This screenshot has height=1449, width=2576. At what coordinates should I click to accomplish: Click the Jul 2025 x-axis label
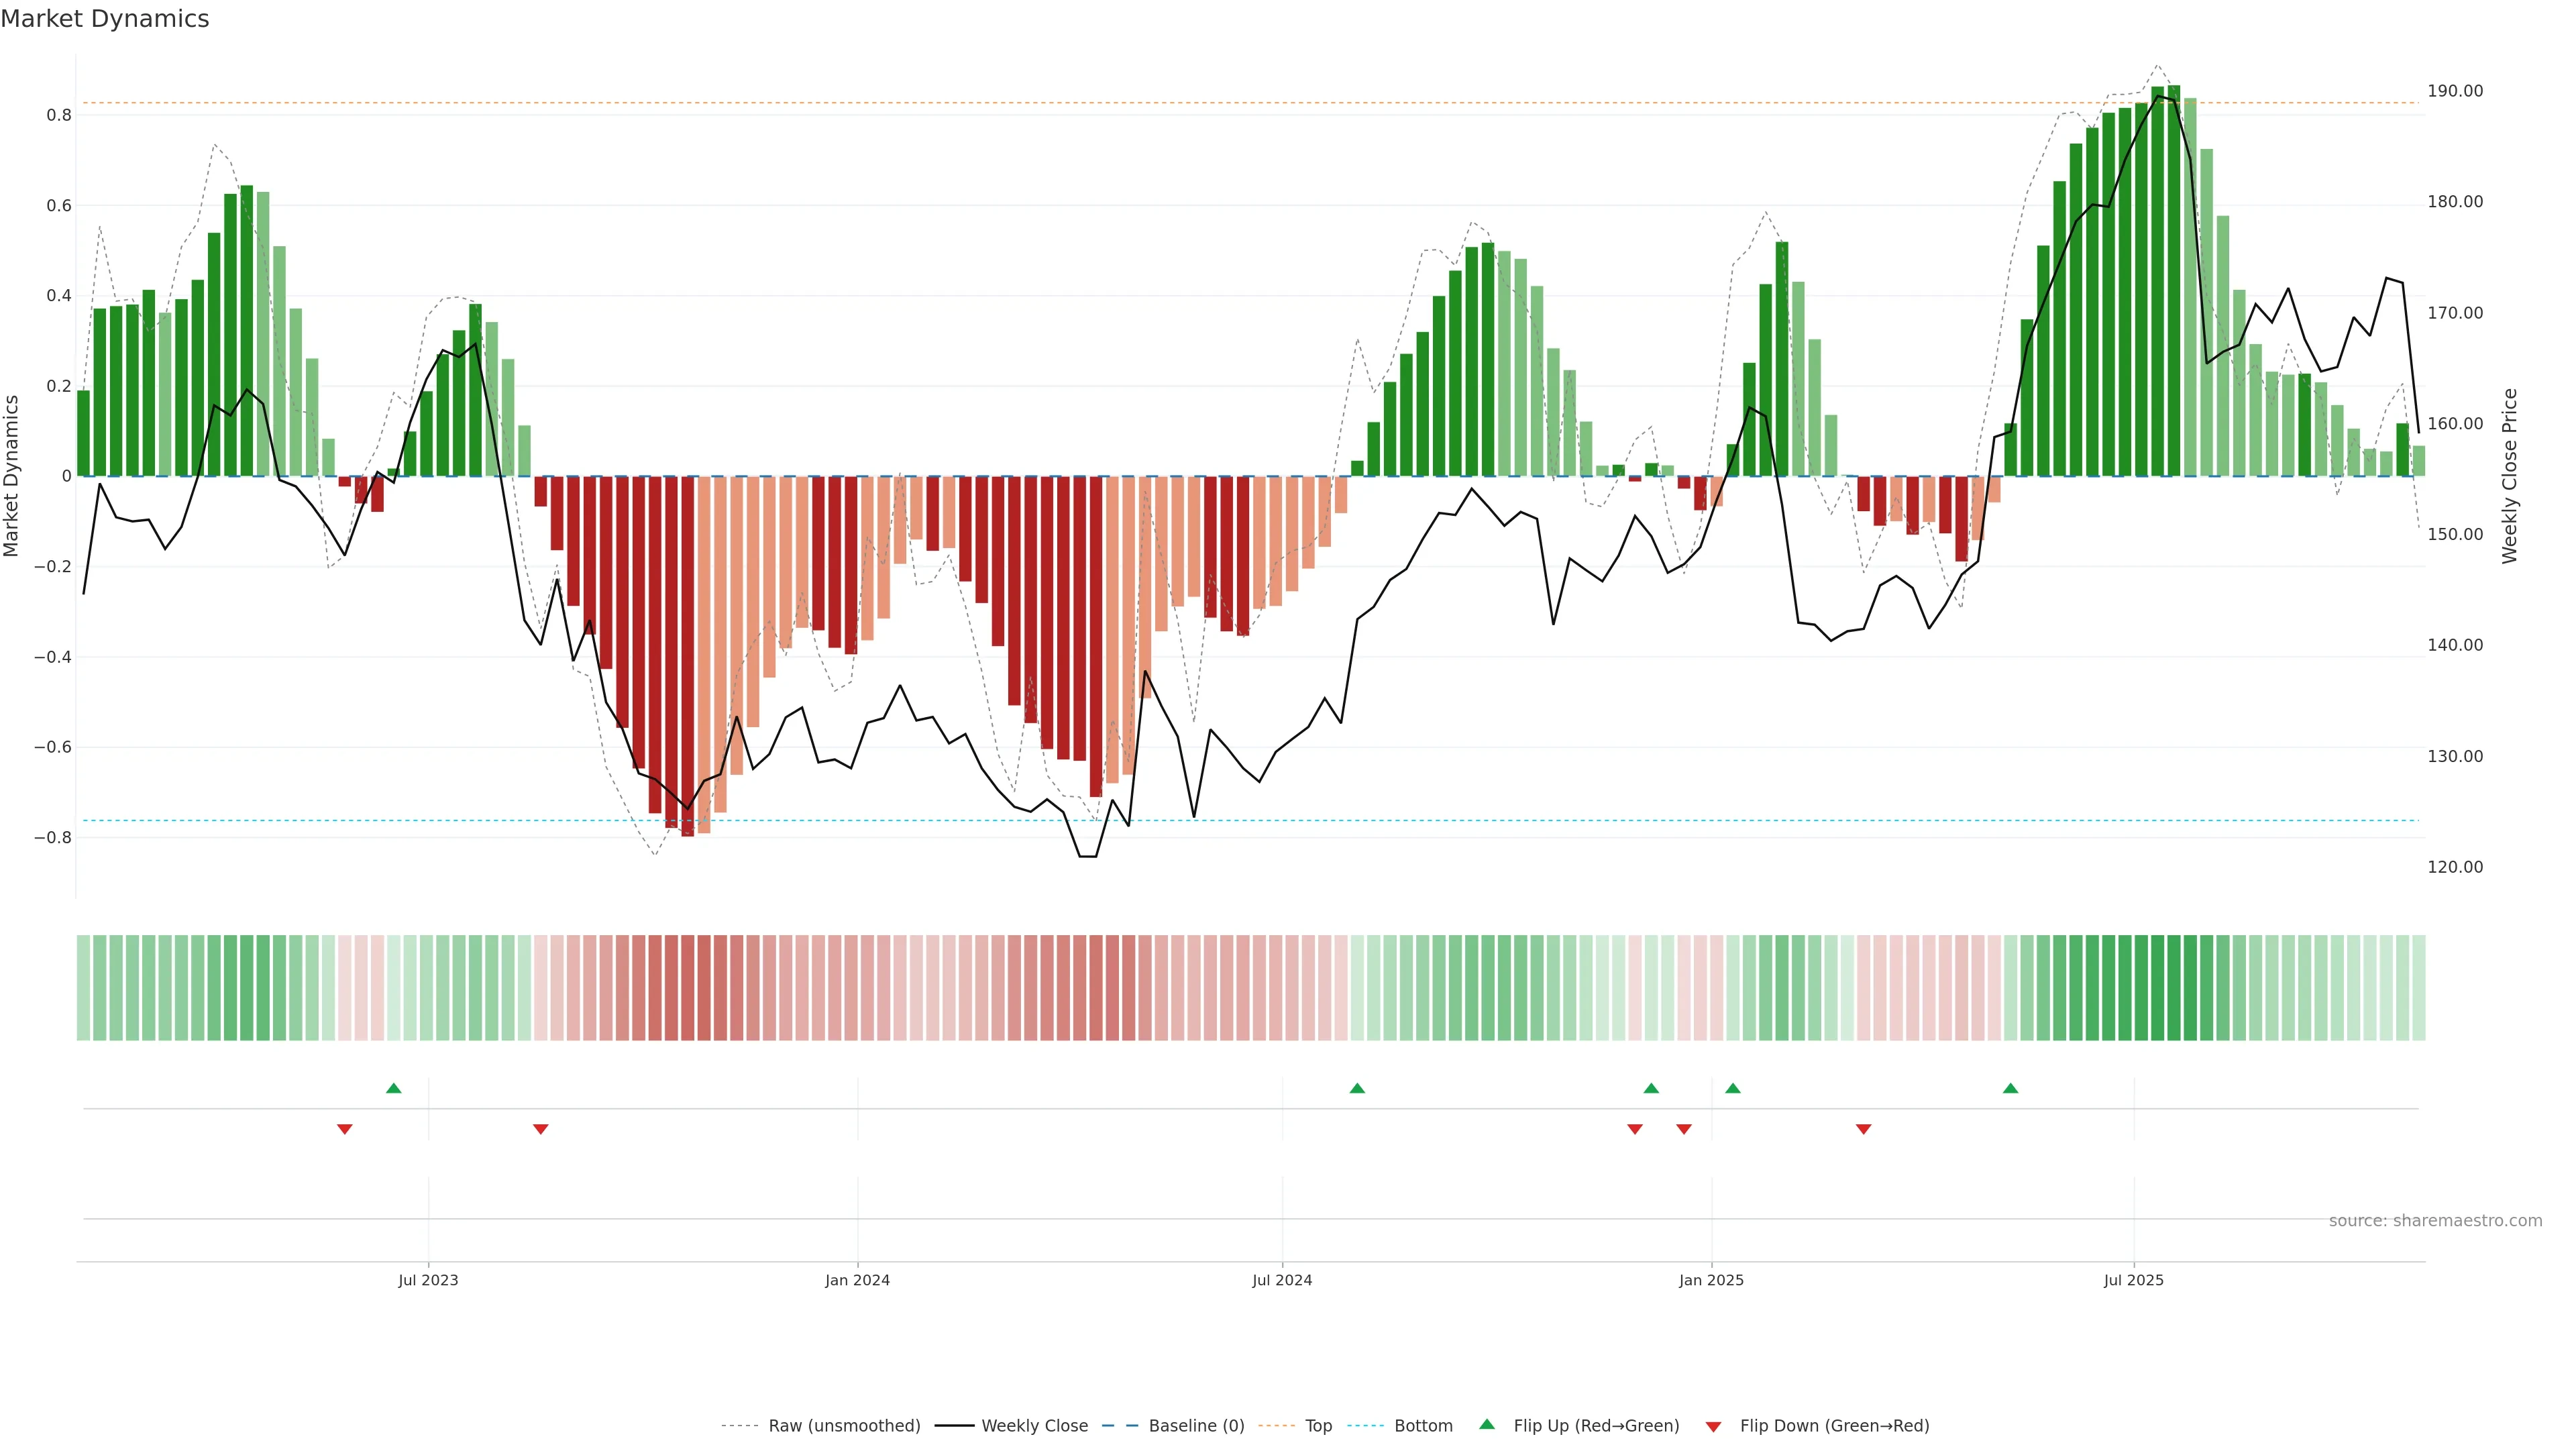point(2133,1280)
